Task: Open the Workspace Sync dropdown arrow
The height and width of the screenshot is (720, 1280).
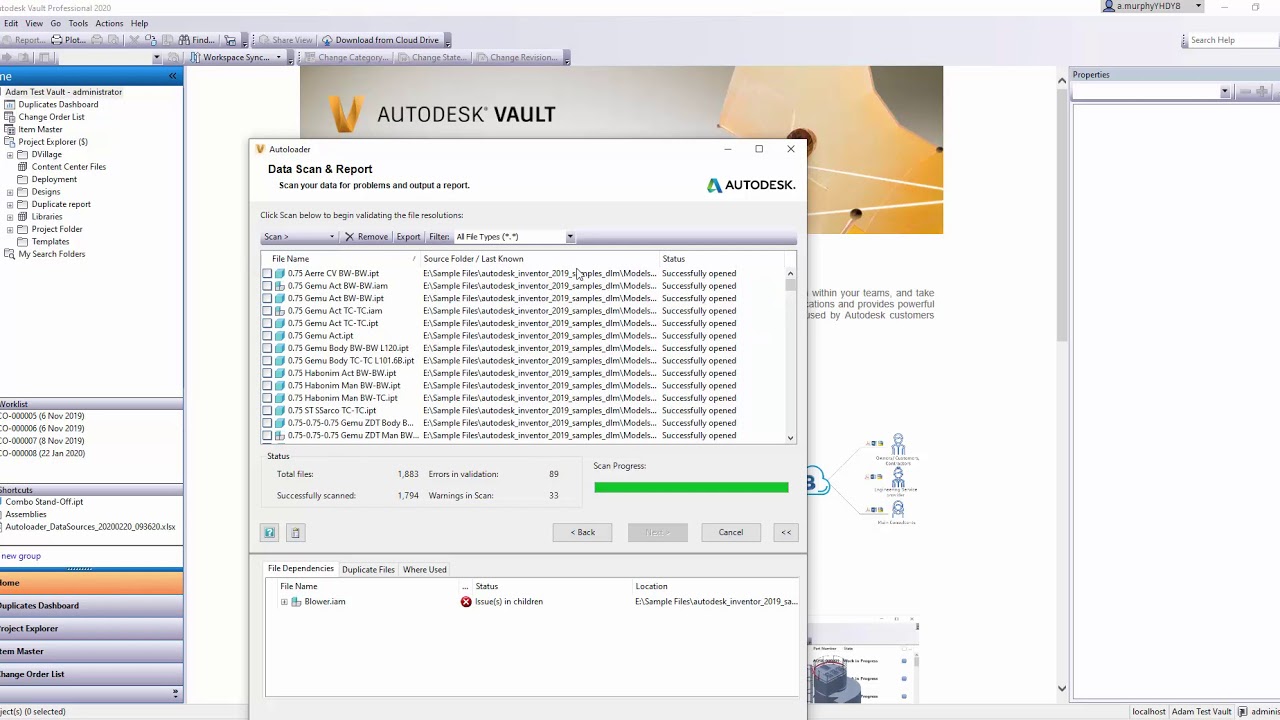Action: coord(278,58)
